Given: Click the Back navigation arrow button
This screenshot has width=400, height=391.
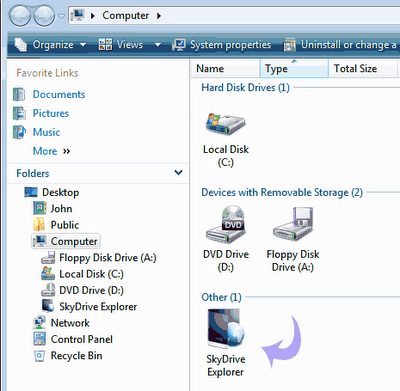Looking at the screenshot, I should (20, 16).
